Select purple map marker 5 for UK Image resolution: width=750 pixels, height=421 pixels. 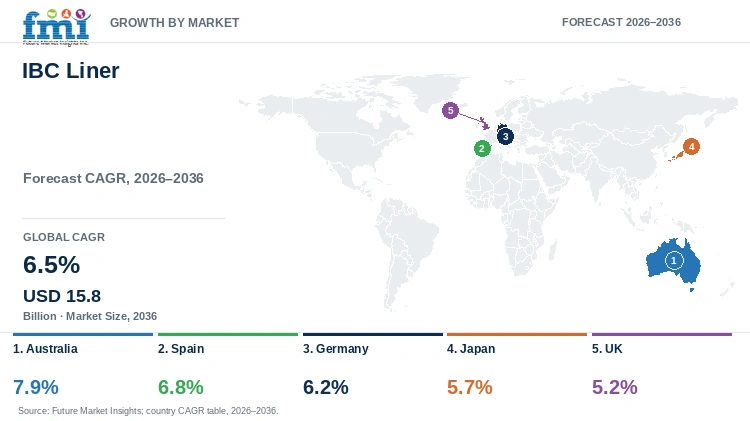point(450,111)
